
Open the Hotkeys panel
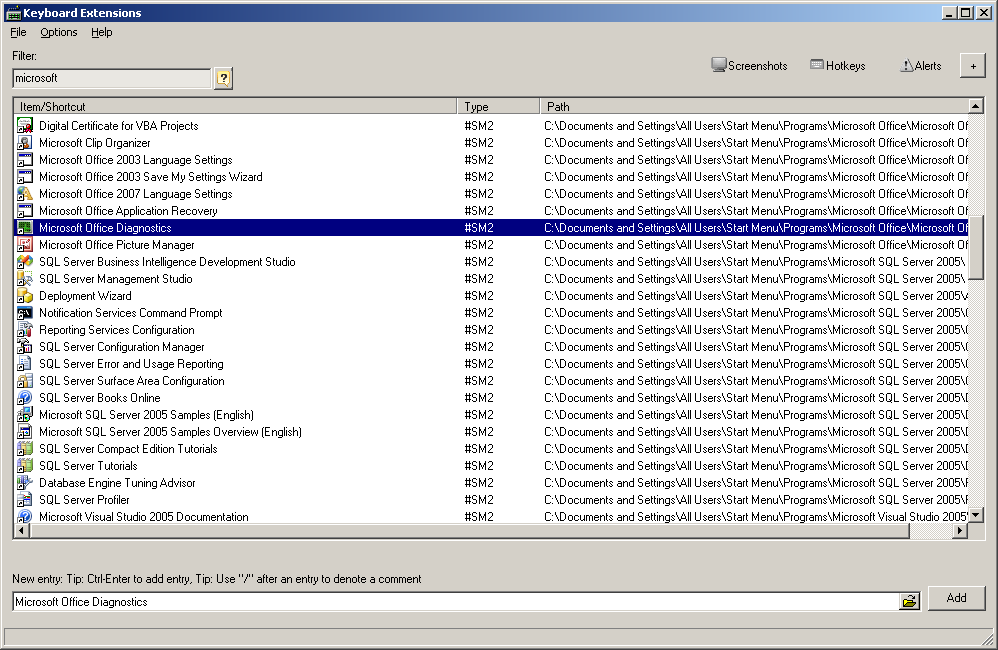click(x=837, y=66)
